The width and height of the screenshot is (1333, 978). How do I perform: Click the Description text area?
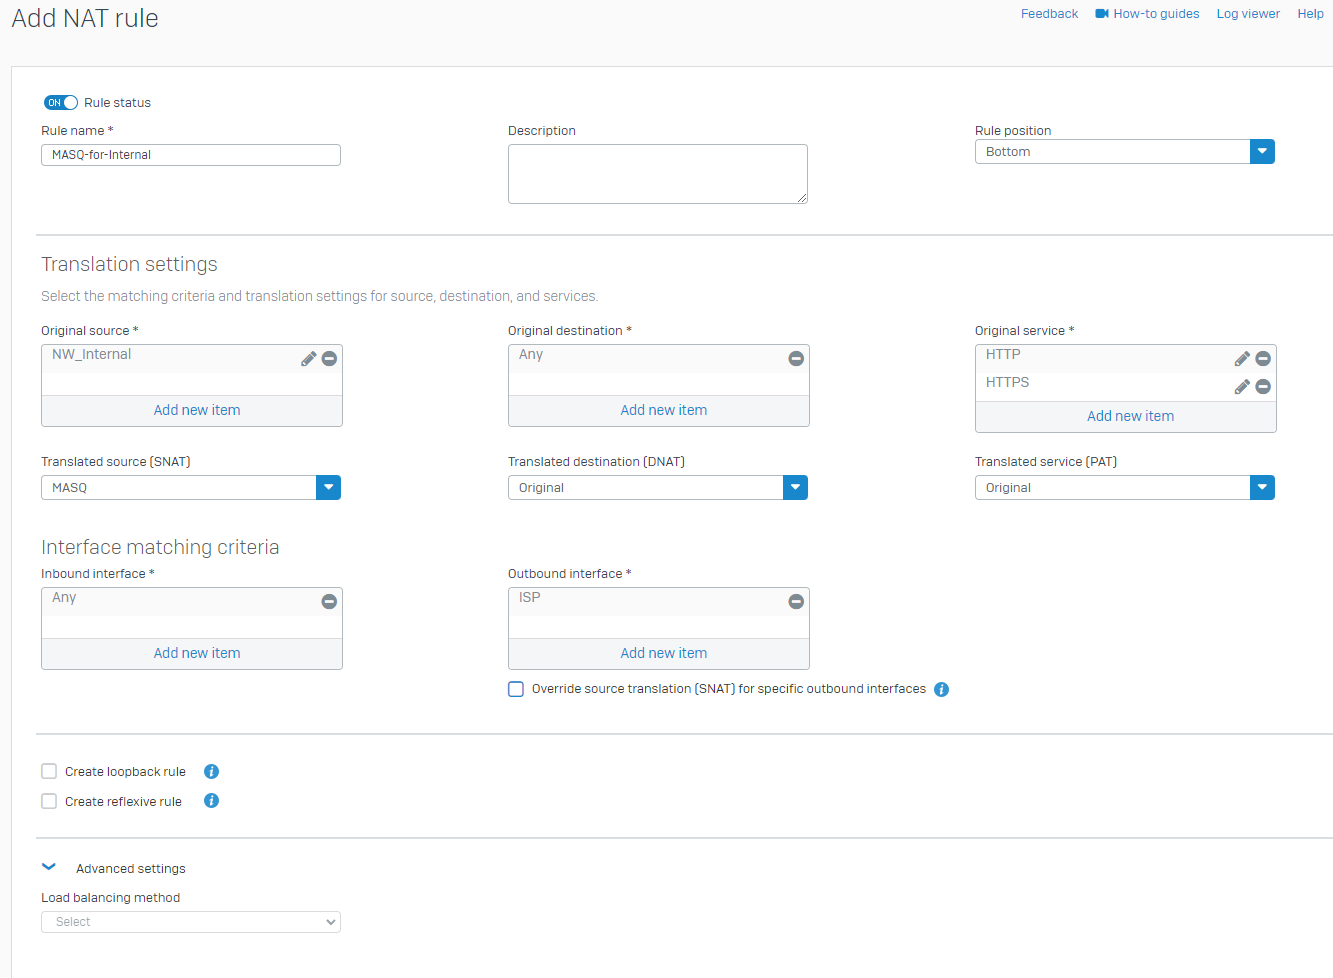[658, 174]
